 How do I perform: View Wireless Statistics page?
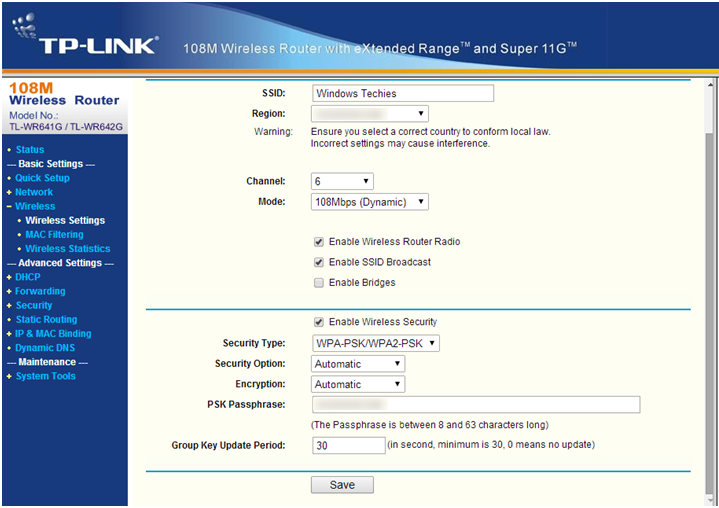pyautogui.click(x=67, y=249)
